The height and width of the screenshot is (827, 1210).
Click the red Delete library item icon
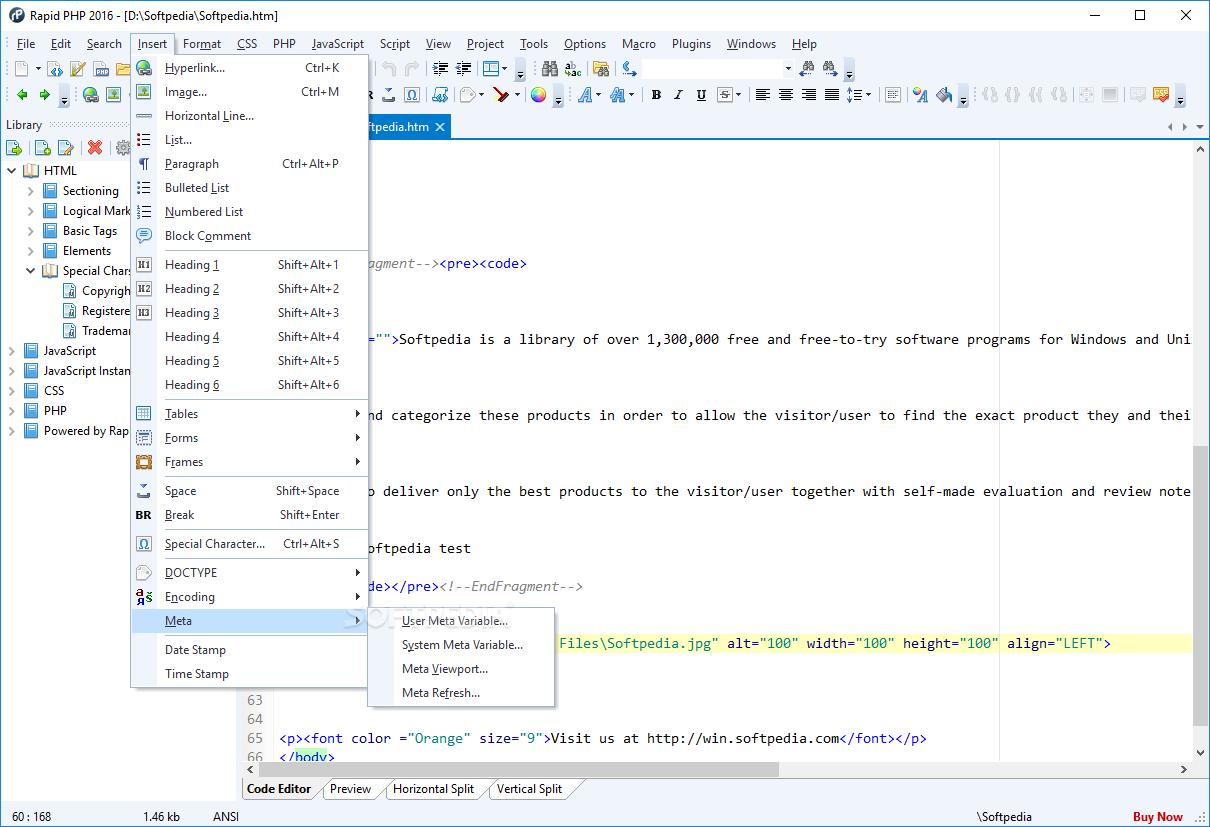95,148
